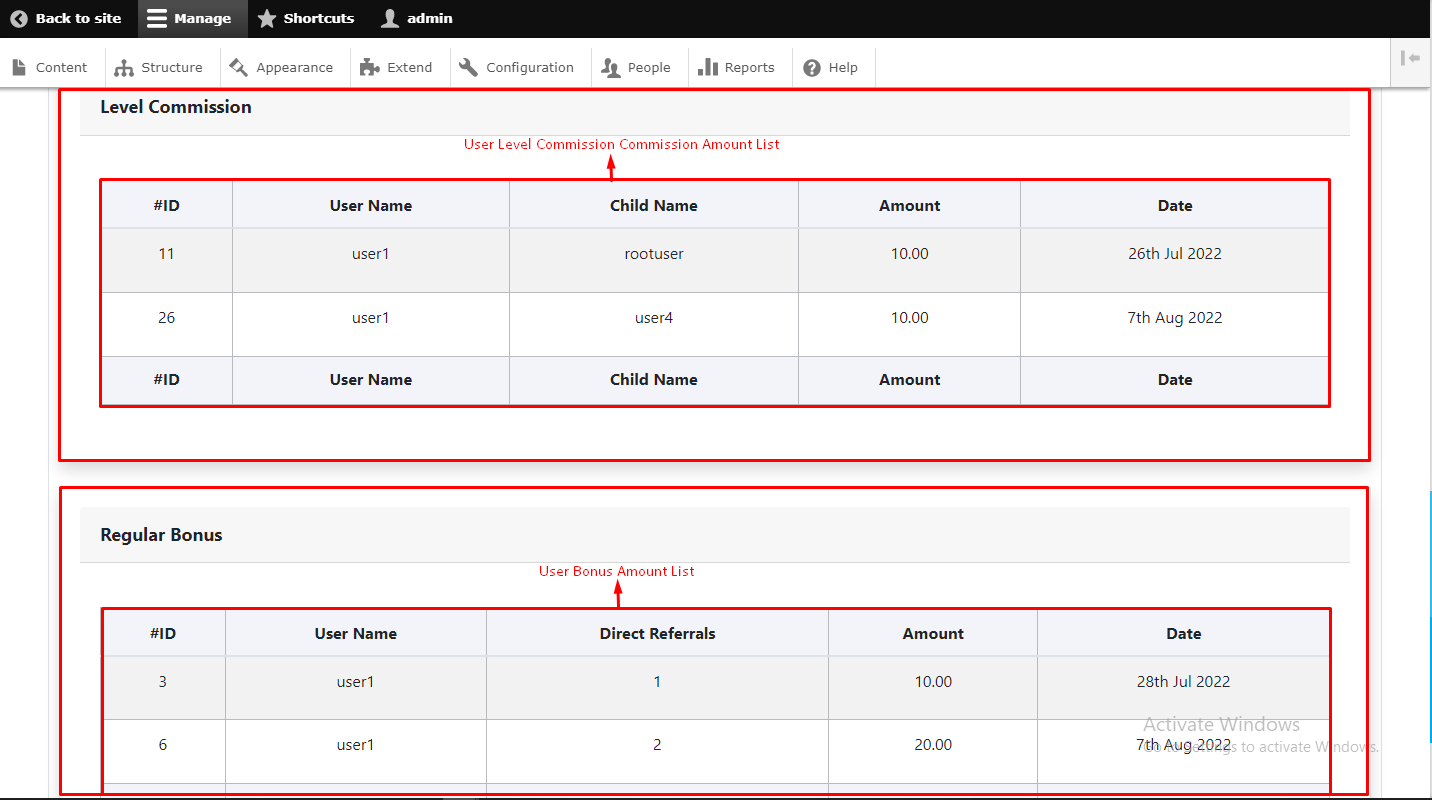Open the Configuration menu label
Screen dimensions: 1432x800
[530, 68]
